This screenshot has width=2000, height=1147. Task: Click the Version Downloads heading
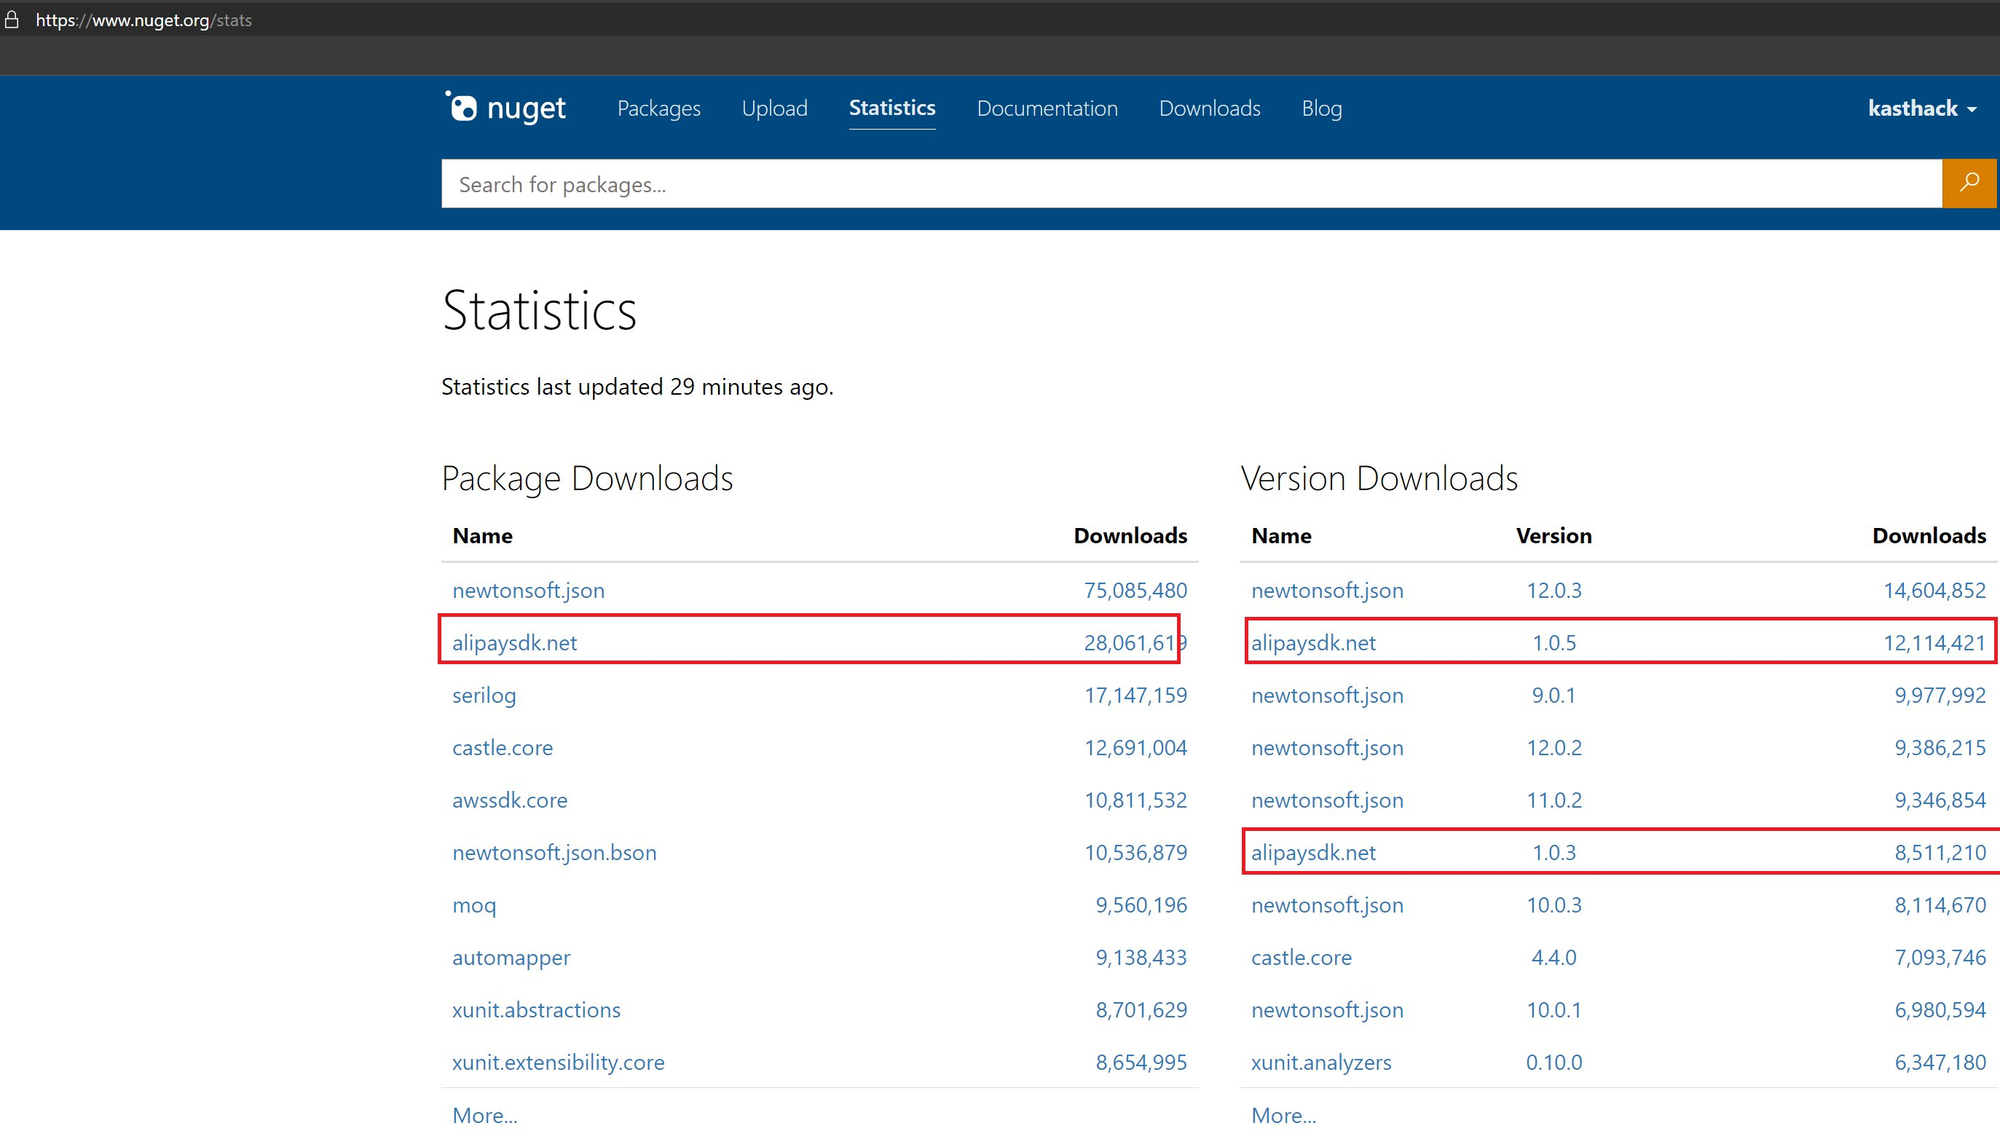1379,479
